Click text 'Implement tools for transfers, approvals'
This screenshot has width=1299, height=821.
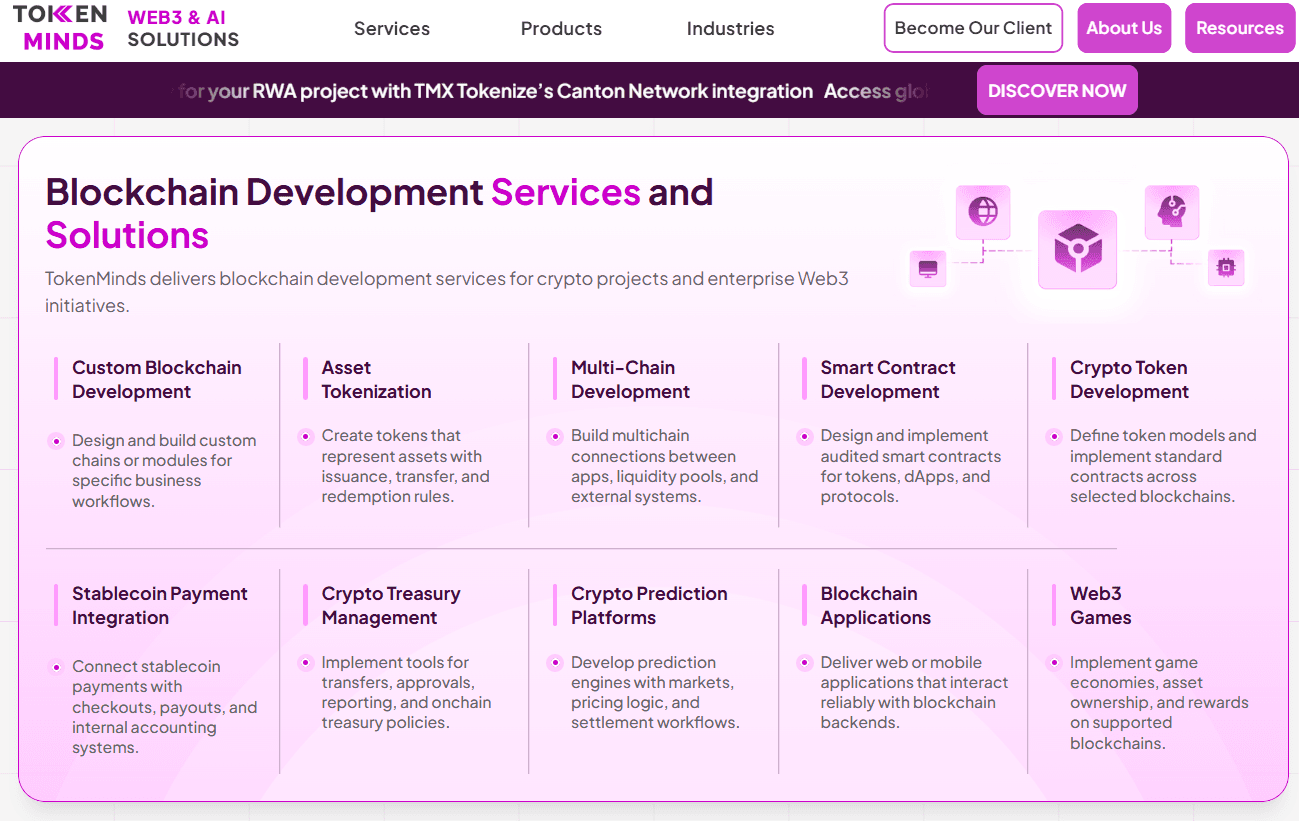[x=406, y=692]
